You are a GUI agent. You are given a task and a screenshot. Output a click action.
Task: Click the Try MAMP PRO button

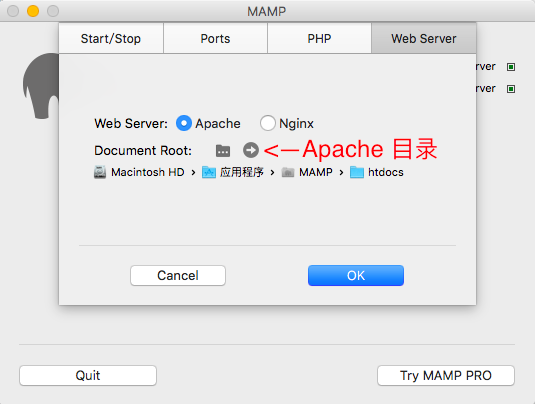[x=446, y=375]
